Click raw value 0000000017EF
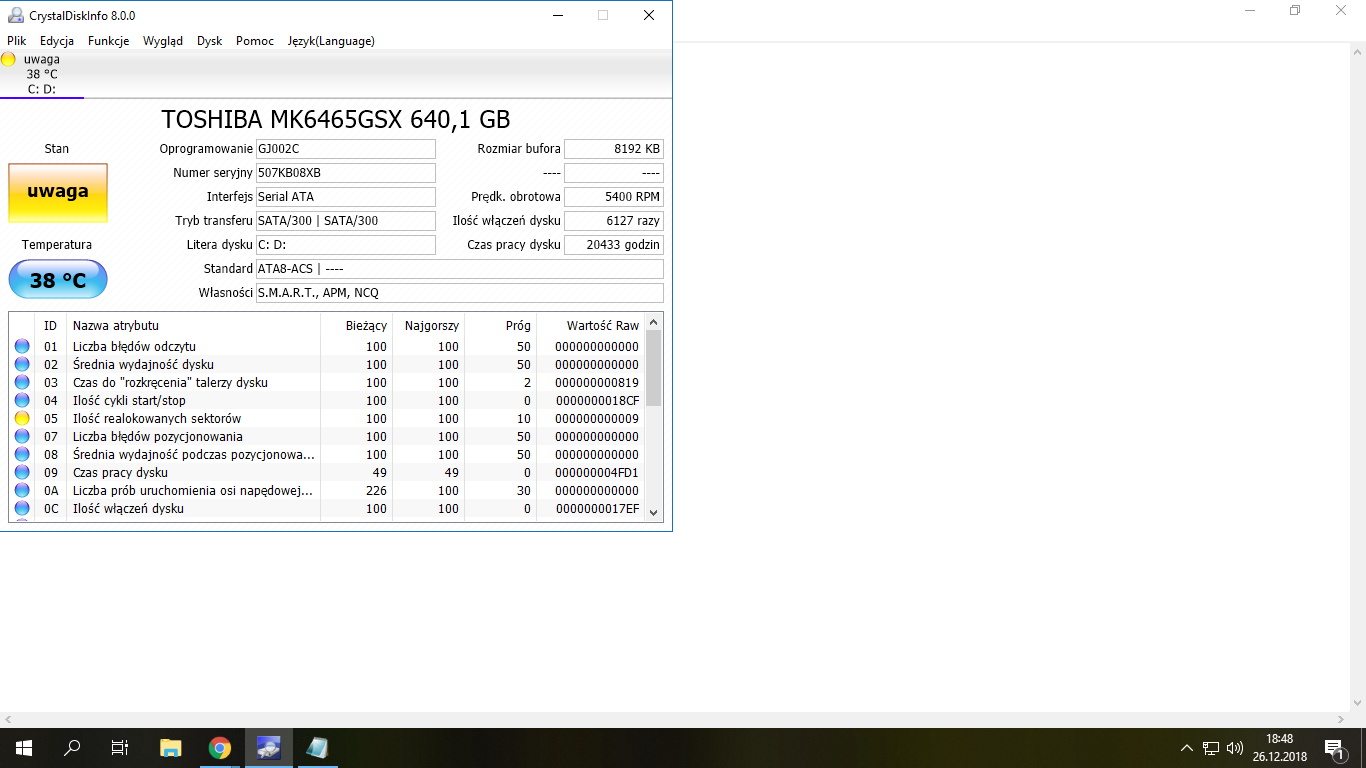Screen dimensions: 1366x768 [597, 509]
